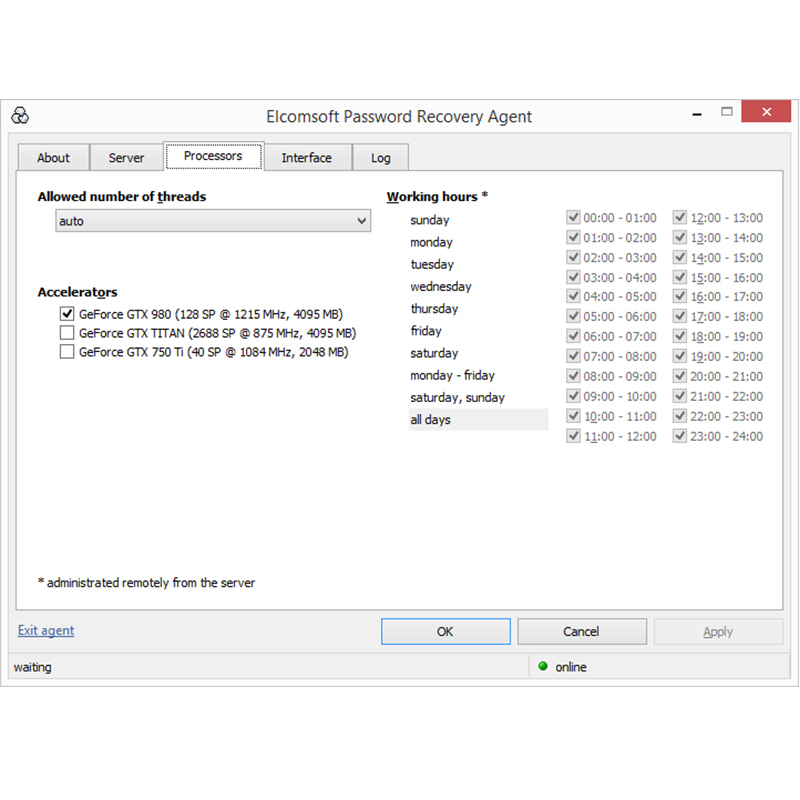800x800 pixels.
Task: Toggle the 00:00 - 01:00 hour checkbox
Action: pos(573,217)
